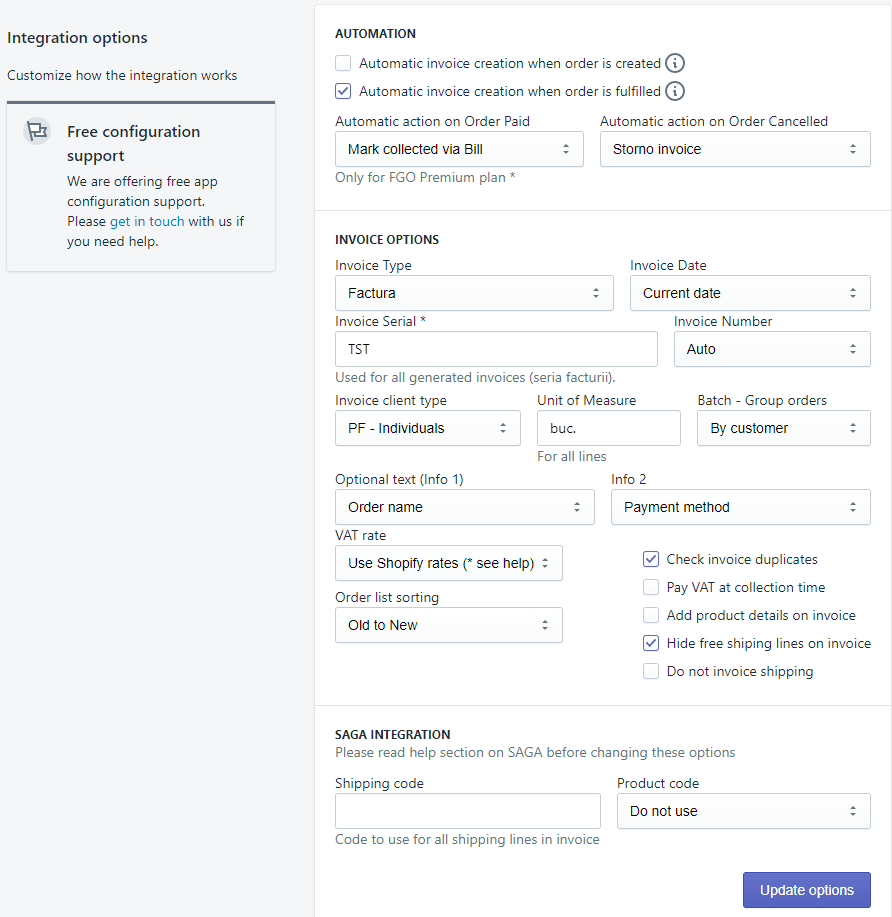Open Automatic action on Order Cancelled dropdown
The height and width of the screenshot is (917, 892).
[x=735, y=149]
